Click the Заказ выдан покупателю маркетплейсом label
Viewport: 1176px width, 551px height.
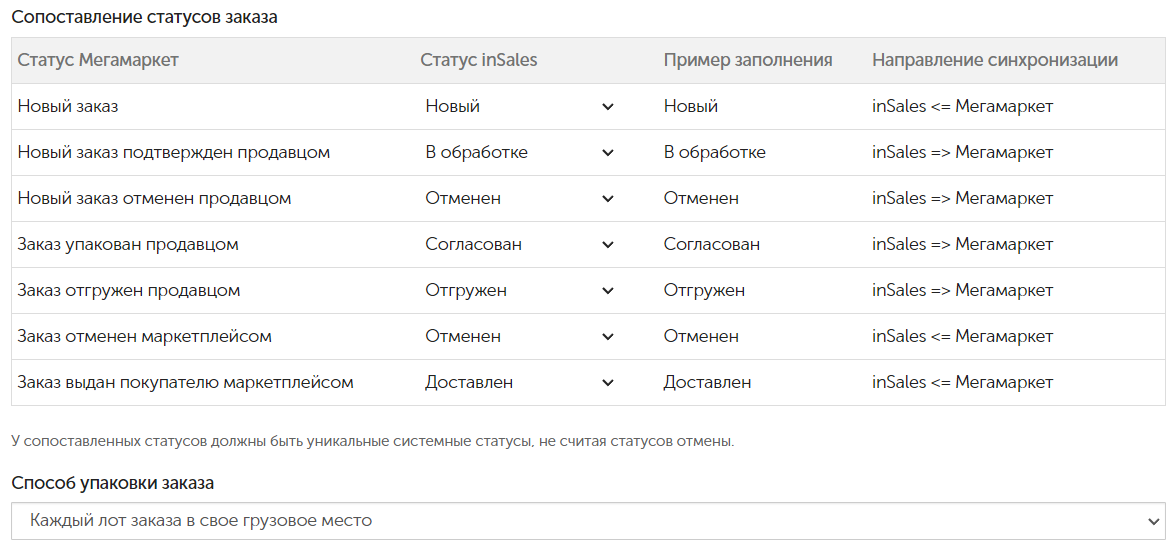pos(185,382)
